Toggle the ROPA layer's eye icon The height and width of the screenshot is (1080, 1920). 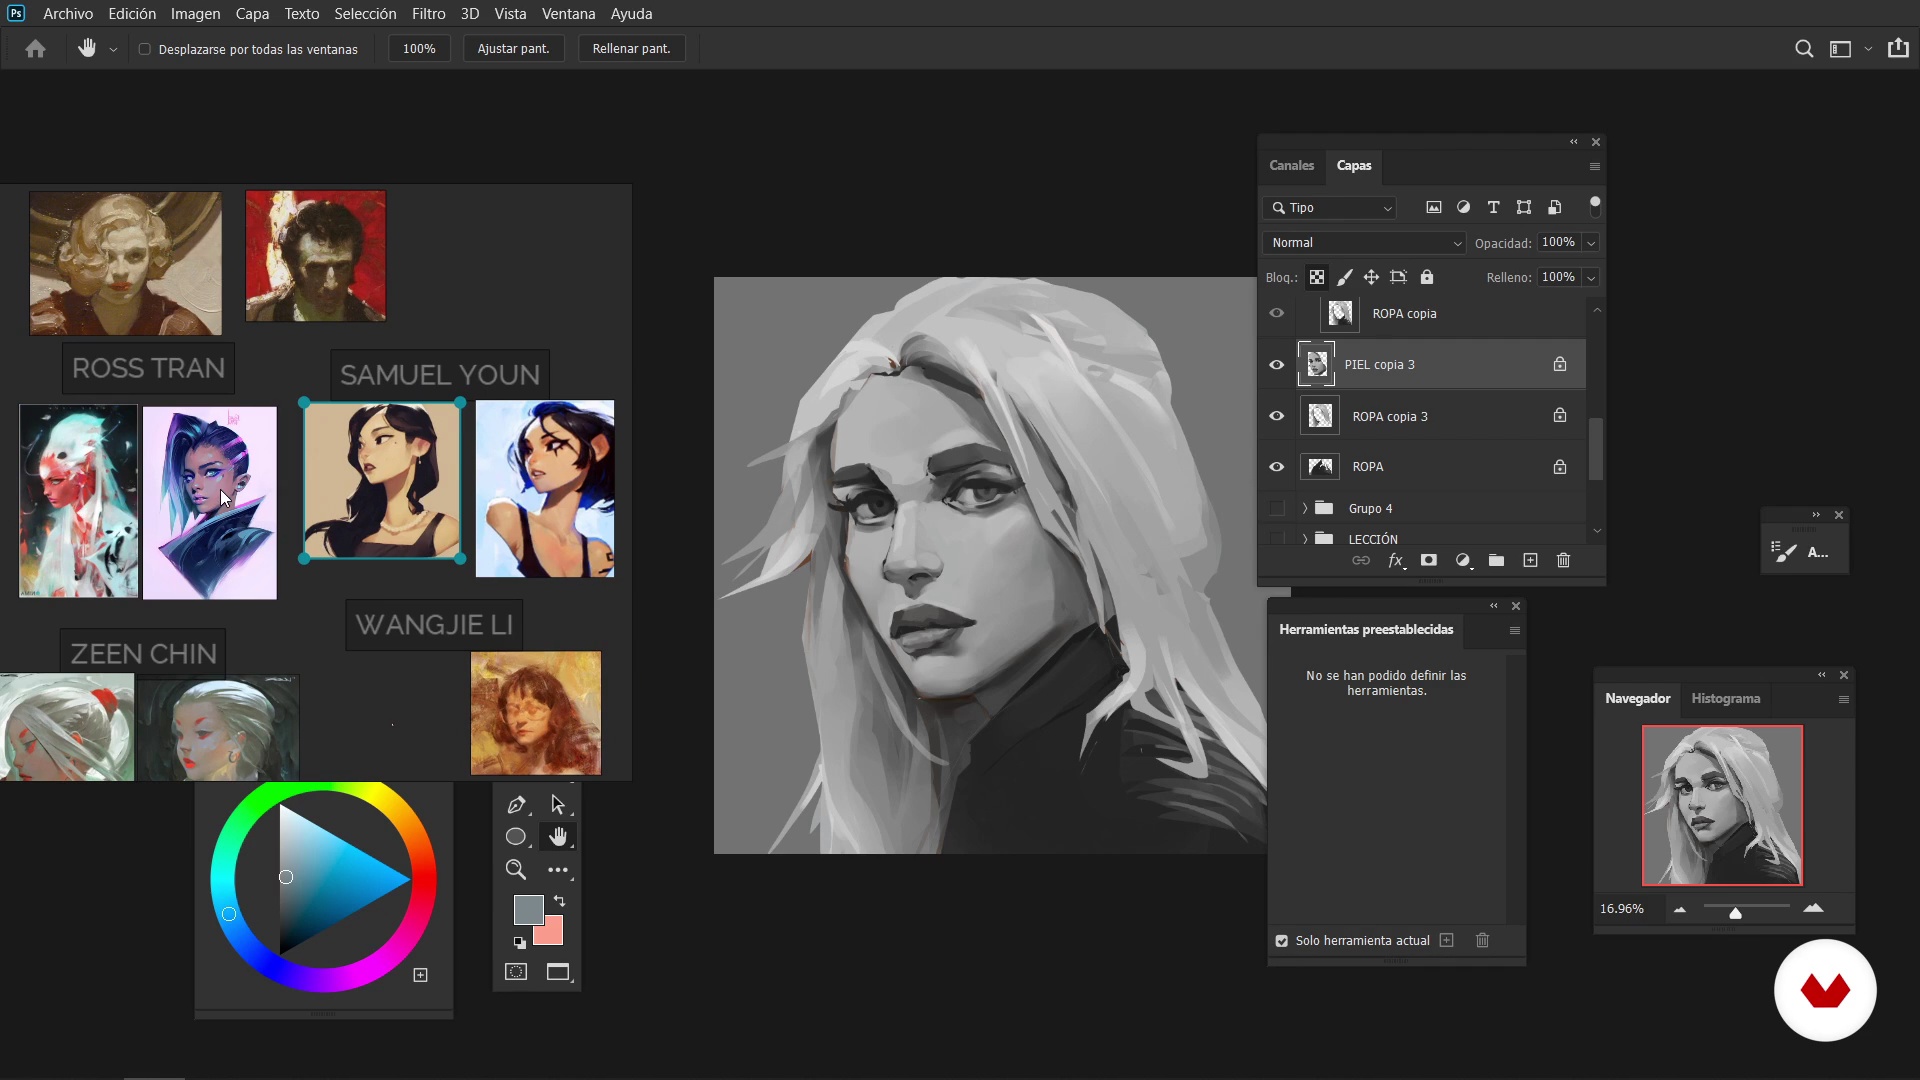click(x=1277, y=467)
